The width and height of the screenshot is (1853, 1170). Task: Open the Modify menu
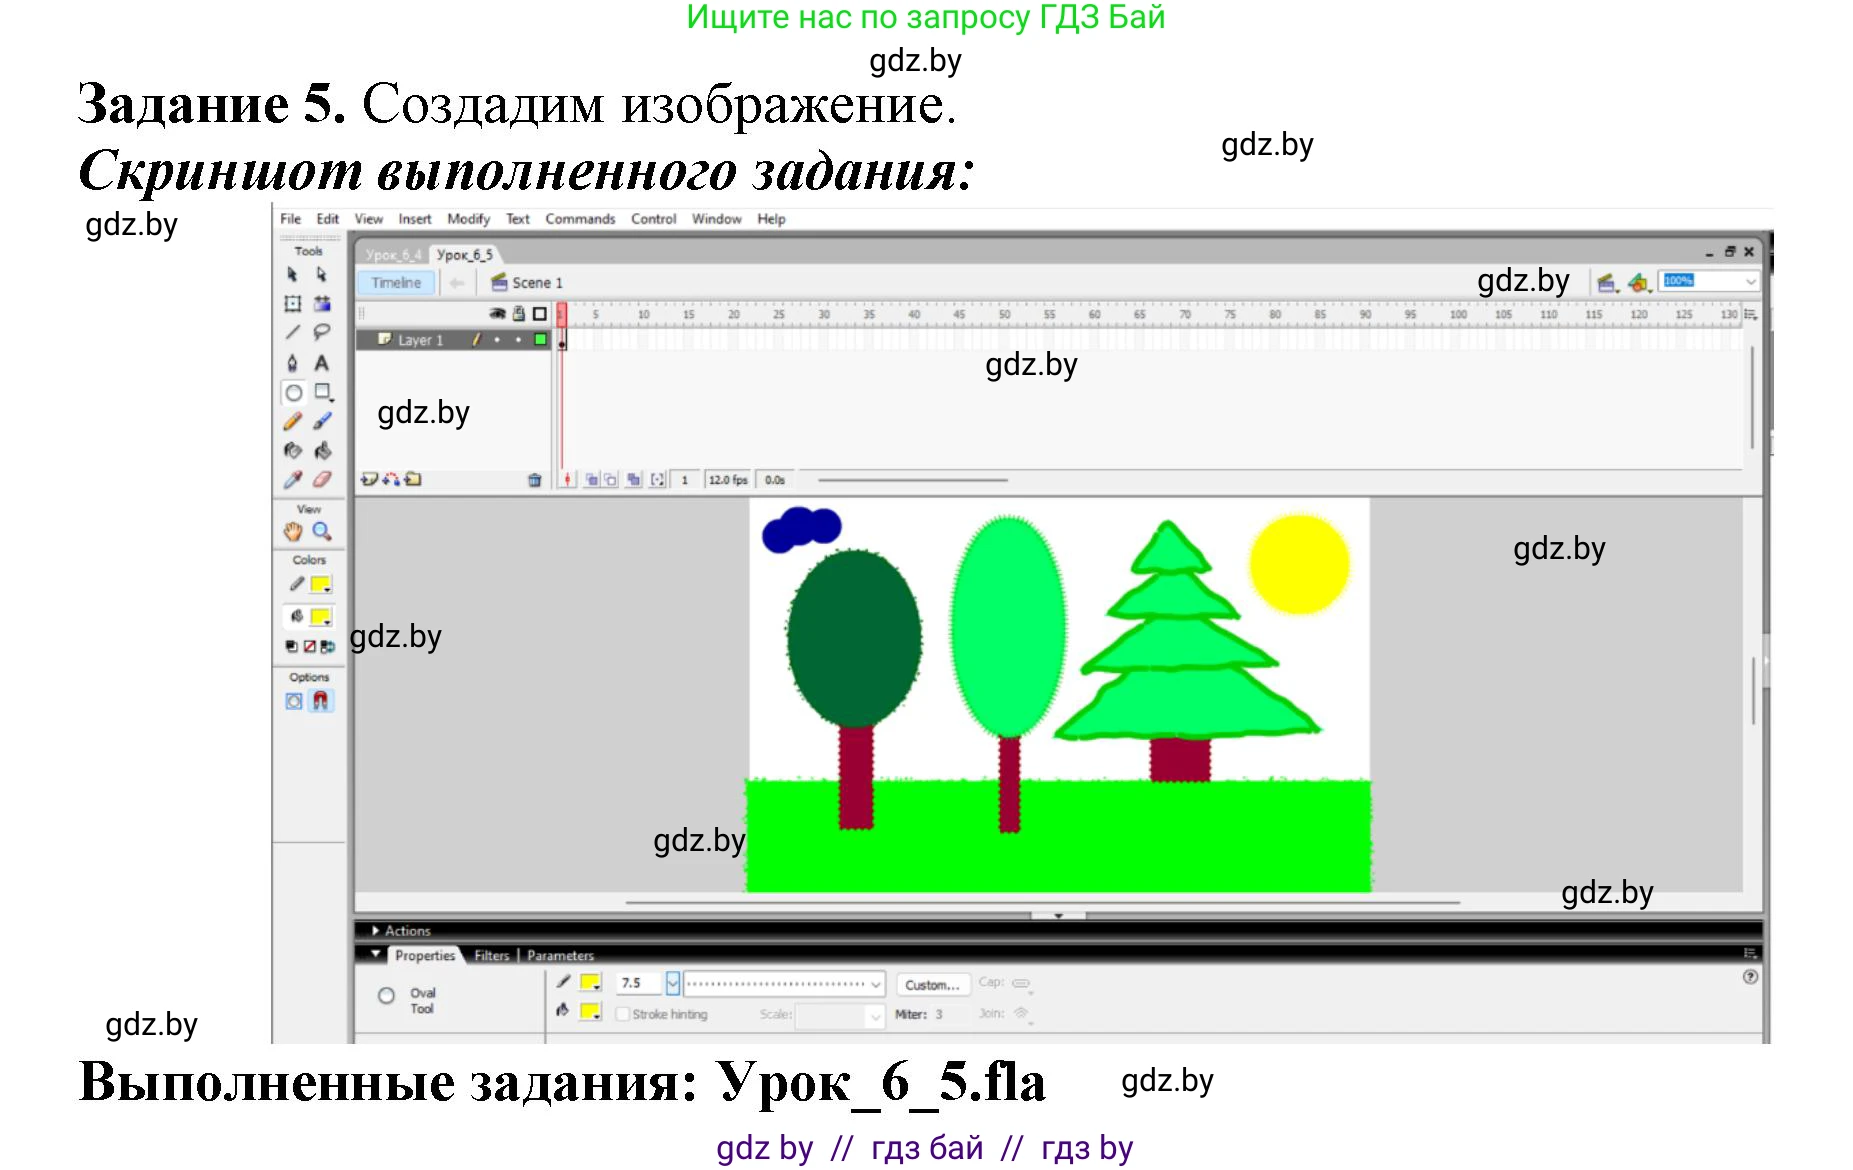[x=468, y=219]
